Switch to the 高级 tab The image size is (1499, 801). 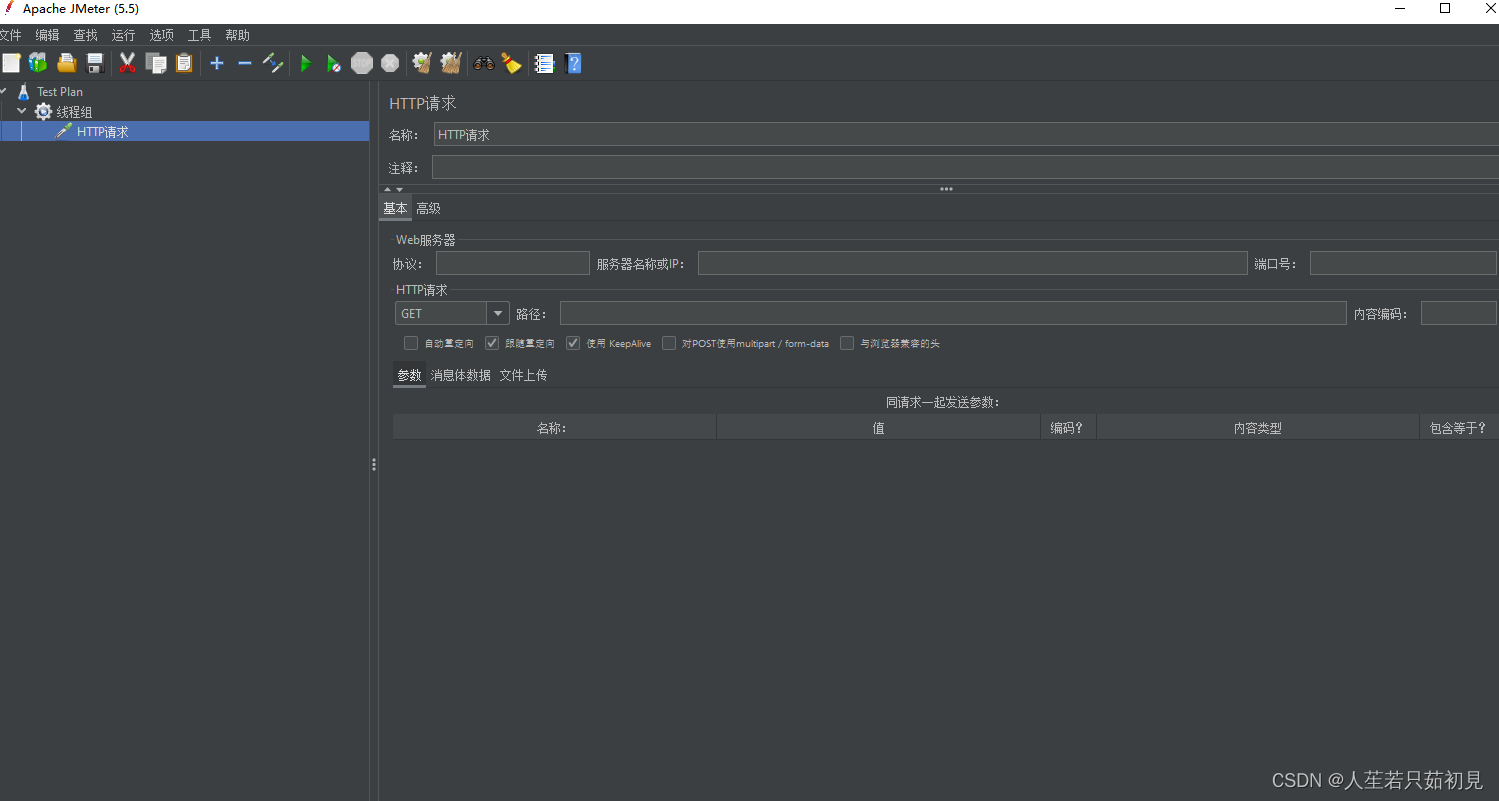[428, 208]
